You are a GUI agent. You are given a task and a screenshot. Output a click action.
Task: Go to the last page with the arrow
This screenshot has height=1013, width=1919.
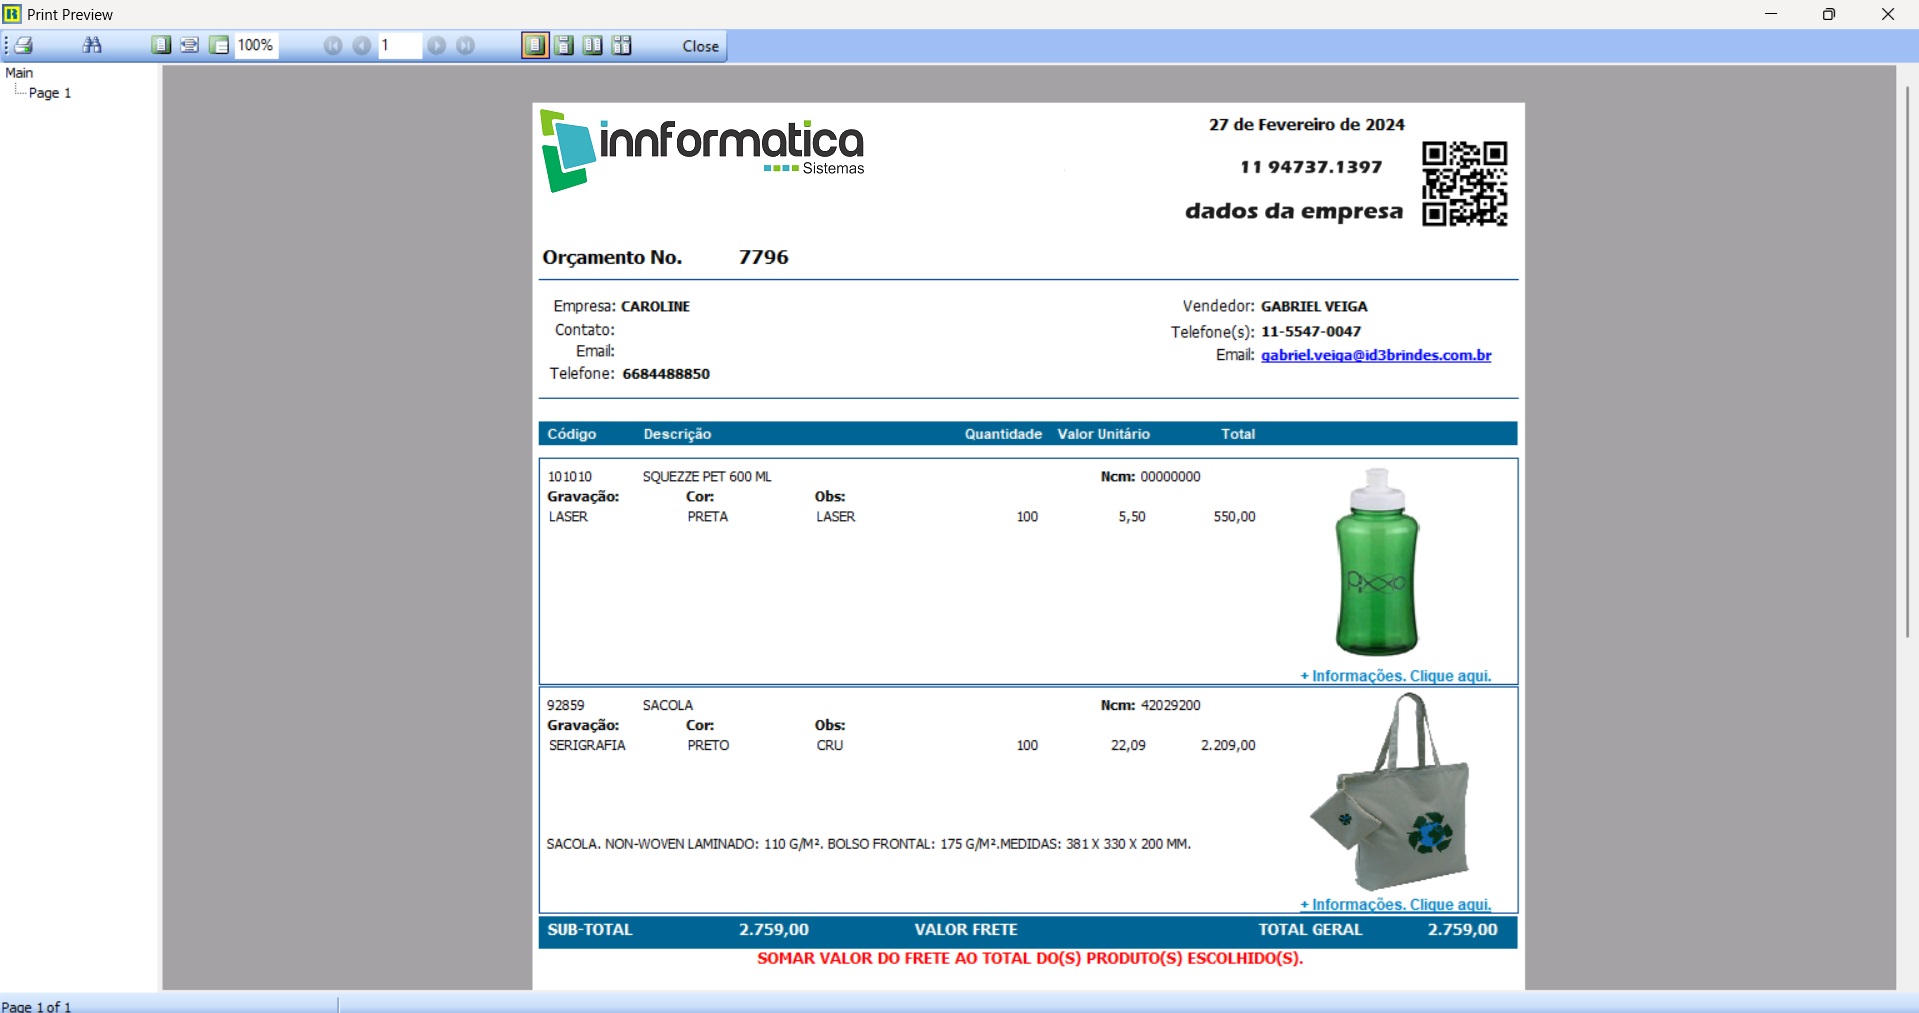[466, 45]
